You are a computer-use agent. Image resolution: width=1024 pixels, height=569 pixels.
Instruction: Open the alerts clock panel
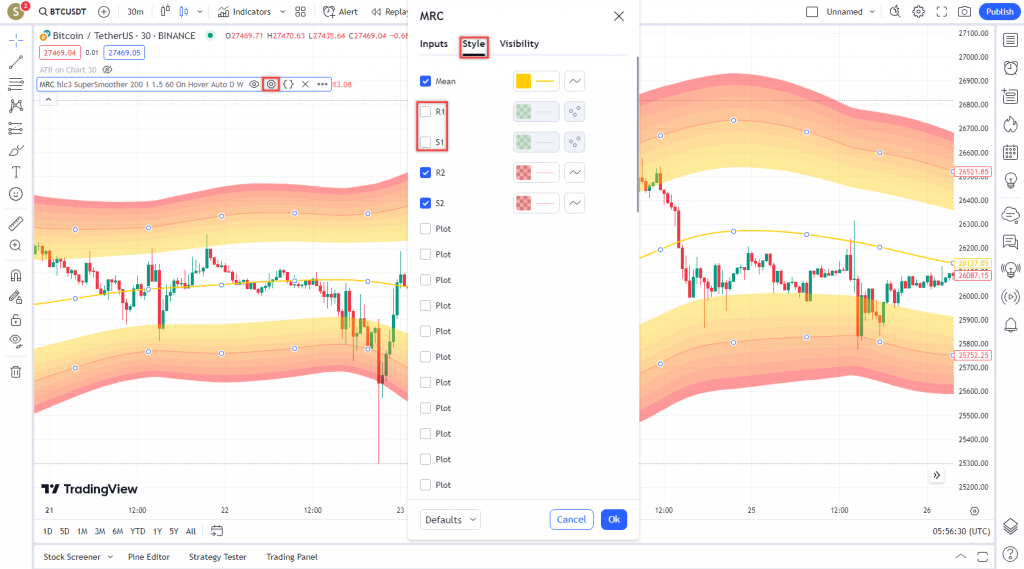tap(1010, 68)
